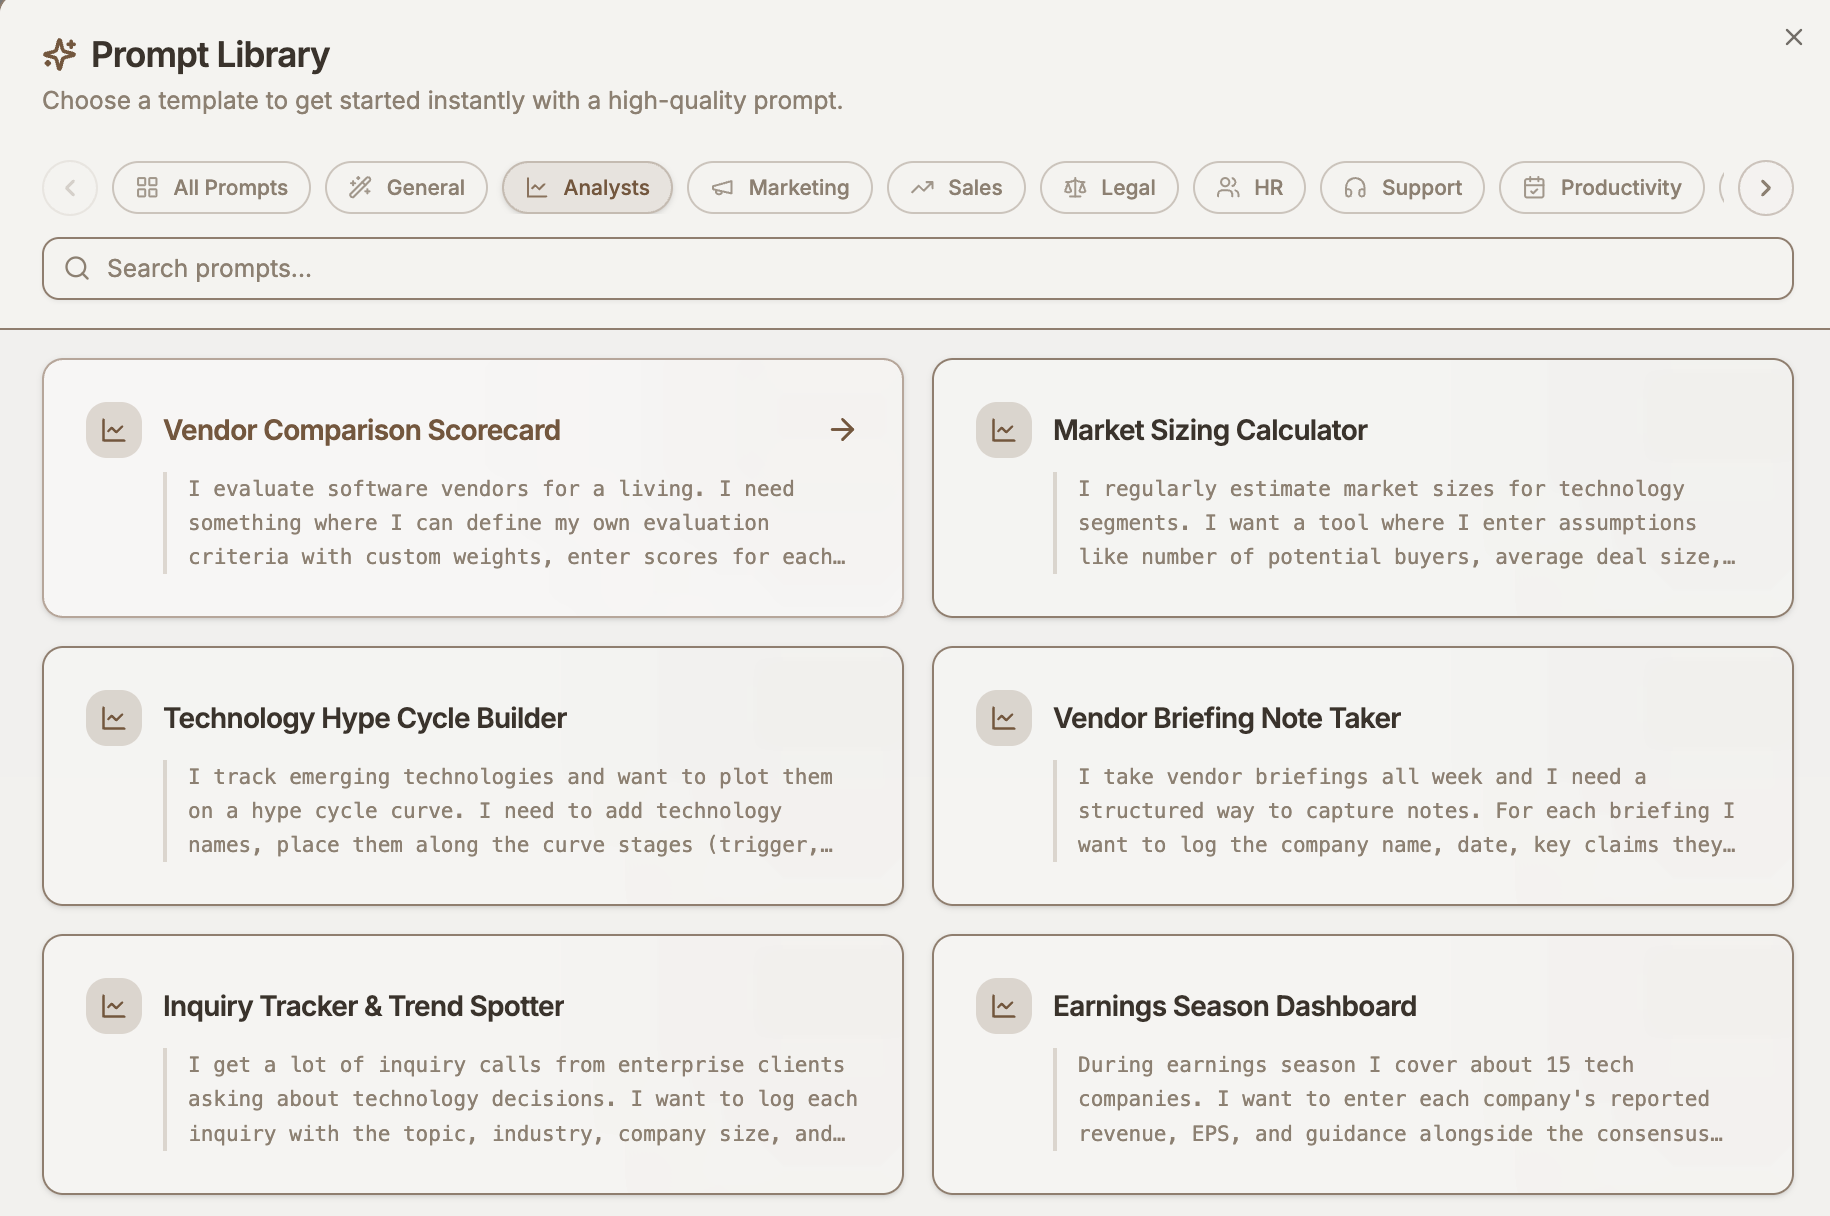This screenshot has height=1216, width=1830.
Task: Click the chart icon beside Inquiry Tracker & Trend Spotter
Action: coord(114,1006)
